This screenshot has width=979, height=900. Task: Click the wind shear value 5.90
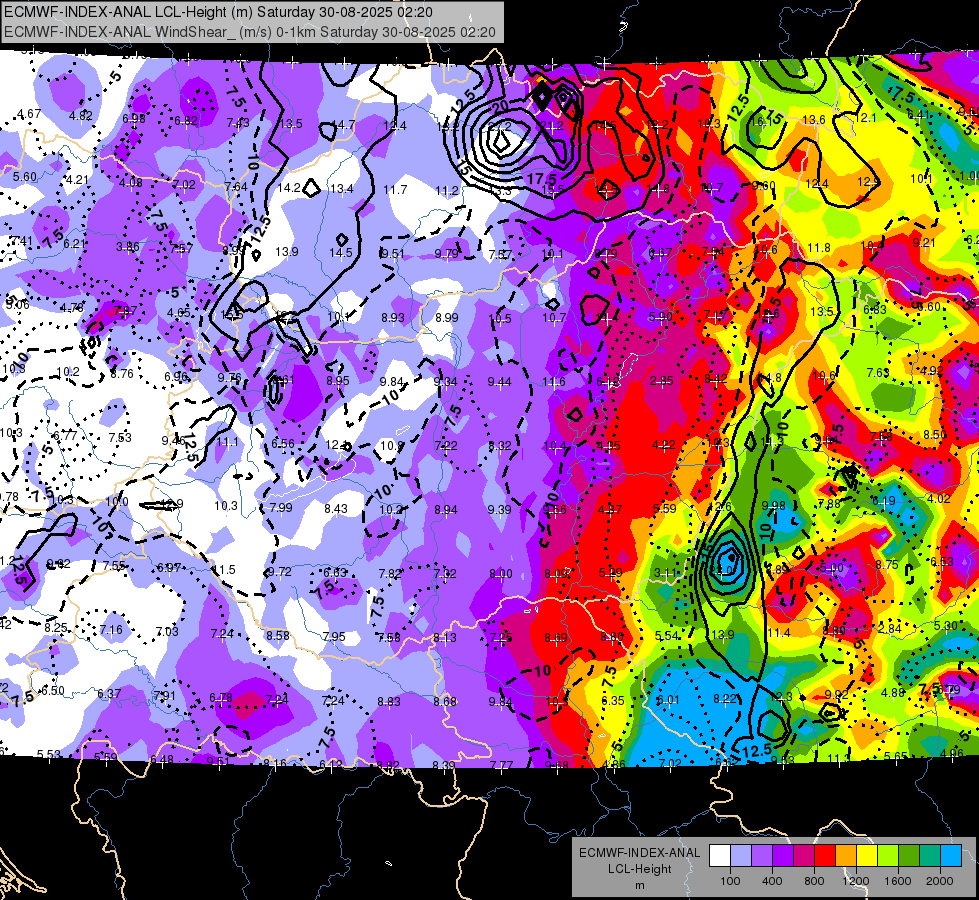point(661,317)
